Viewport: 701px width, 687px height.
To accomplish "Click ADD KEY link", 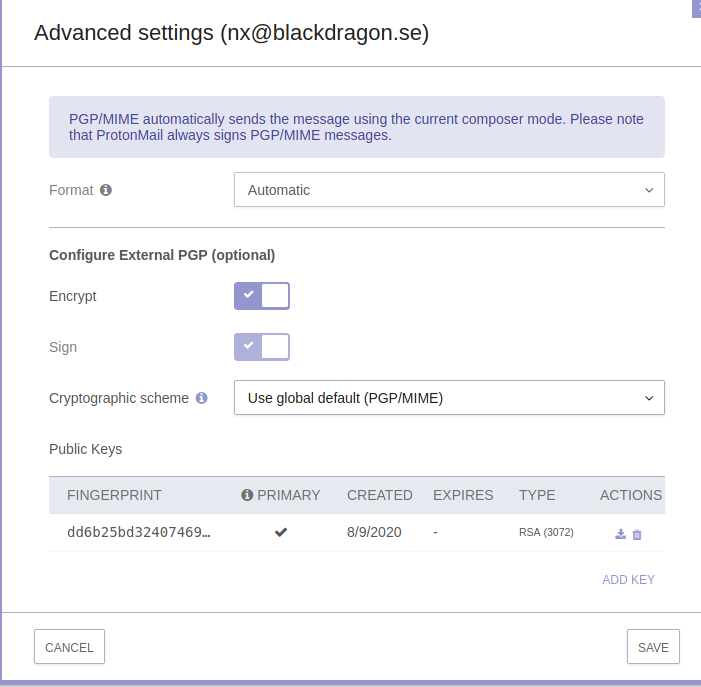I will pos(628,580).
